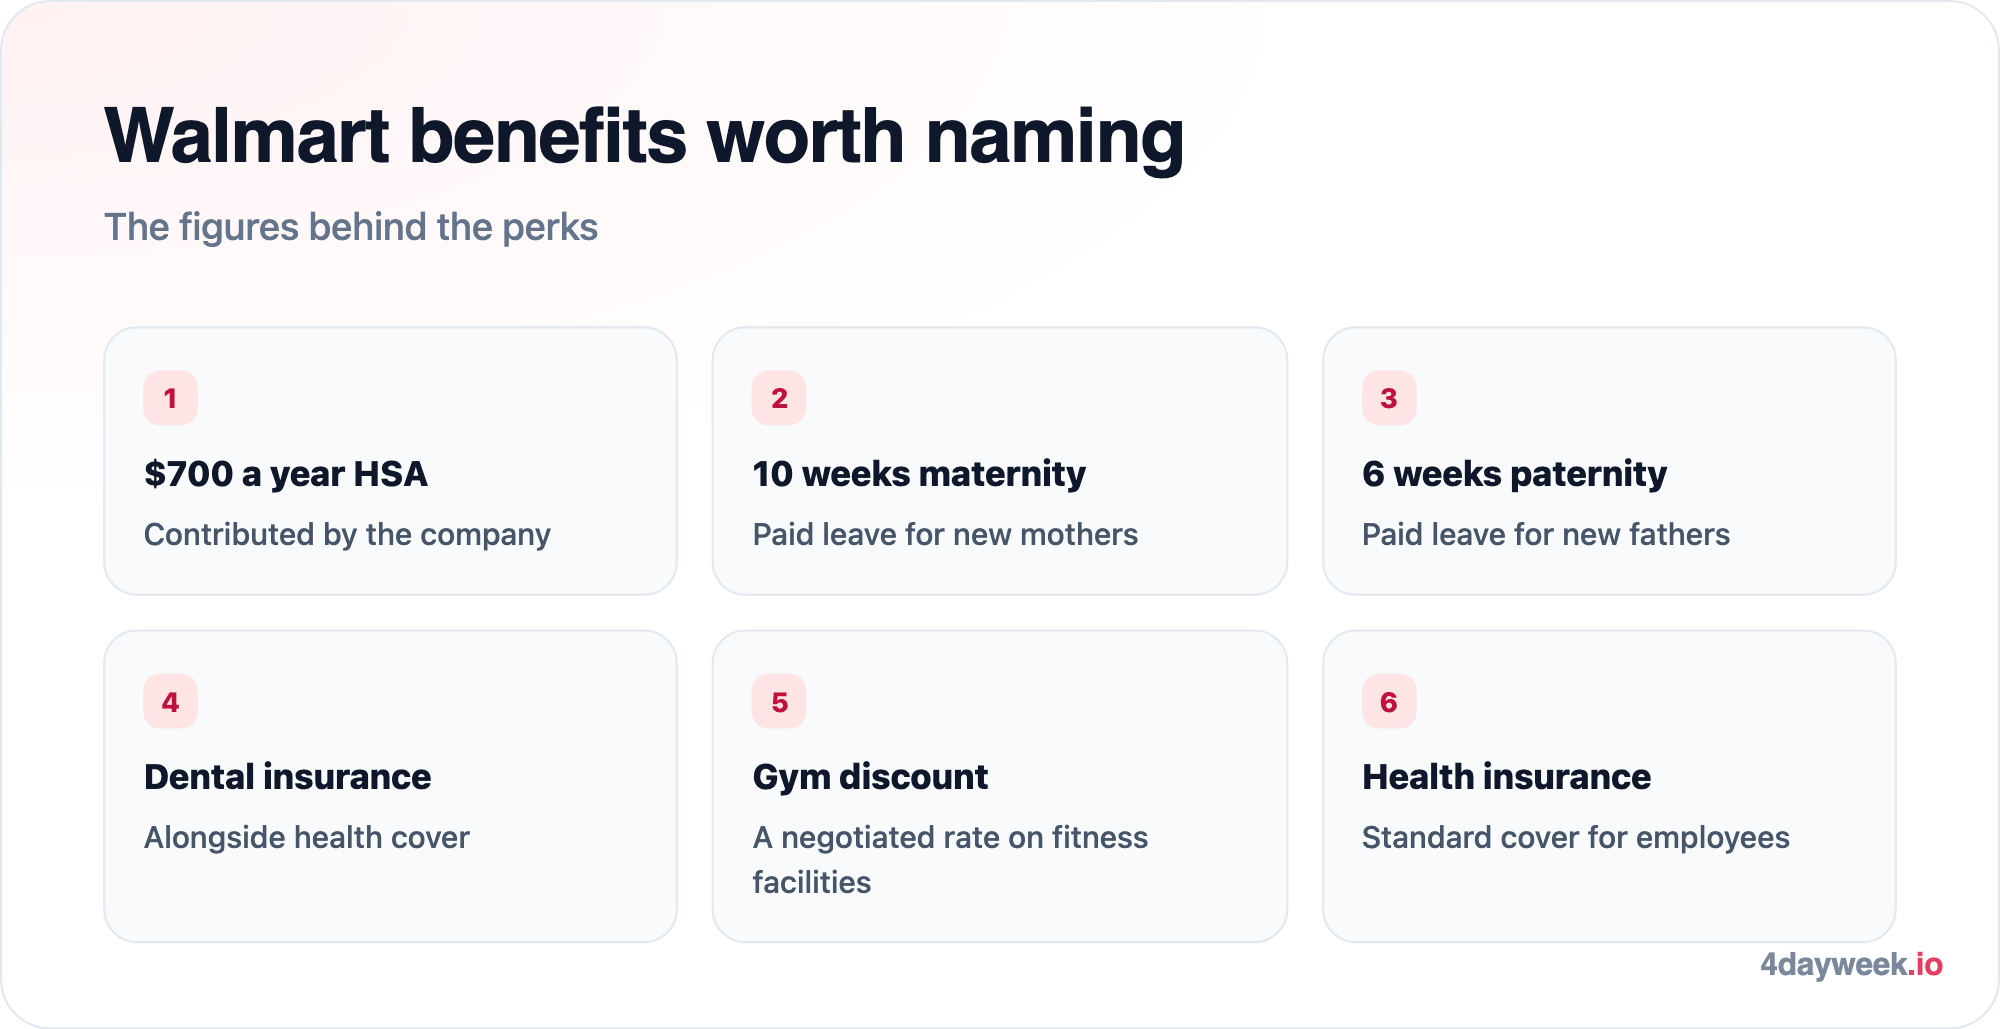Click "The figures behind the perks" subtitle
The height and width of the screenshot is (1029, 2000).
click(x=351, y=228)
